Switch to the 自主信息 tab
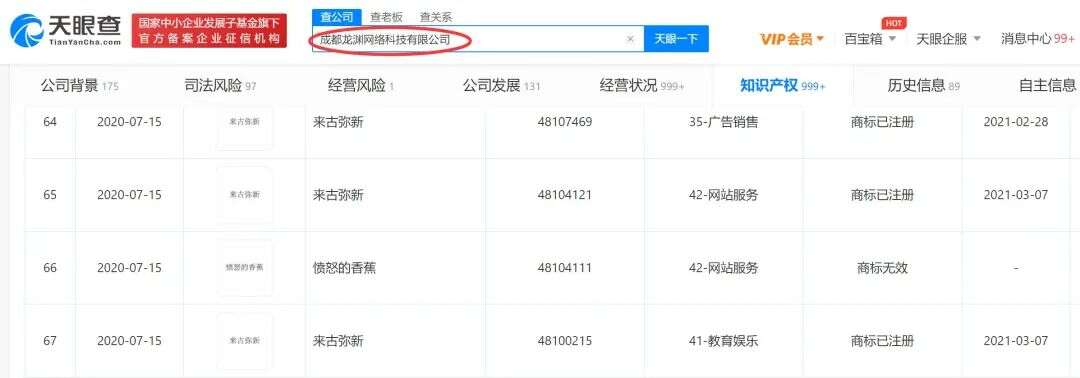The width and height of the screenshot is (1080, 378). (x=1047, y=85)
